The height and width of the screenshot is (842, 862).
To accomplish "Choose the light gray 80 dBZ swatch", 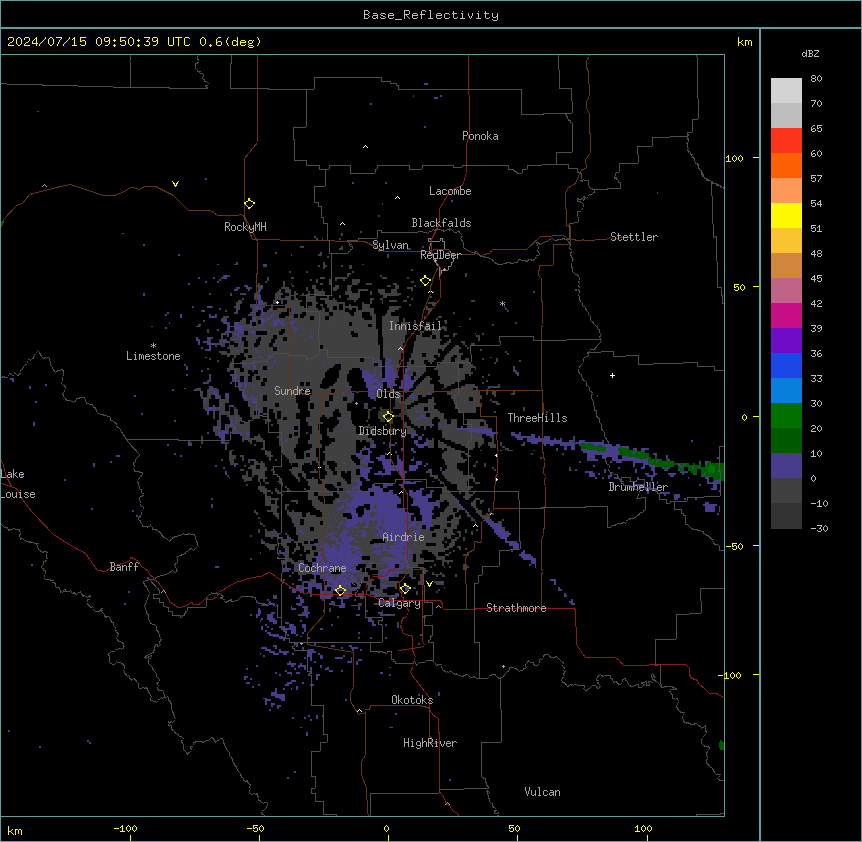I will coord(786,91).
